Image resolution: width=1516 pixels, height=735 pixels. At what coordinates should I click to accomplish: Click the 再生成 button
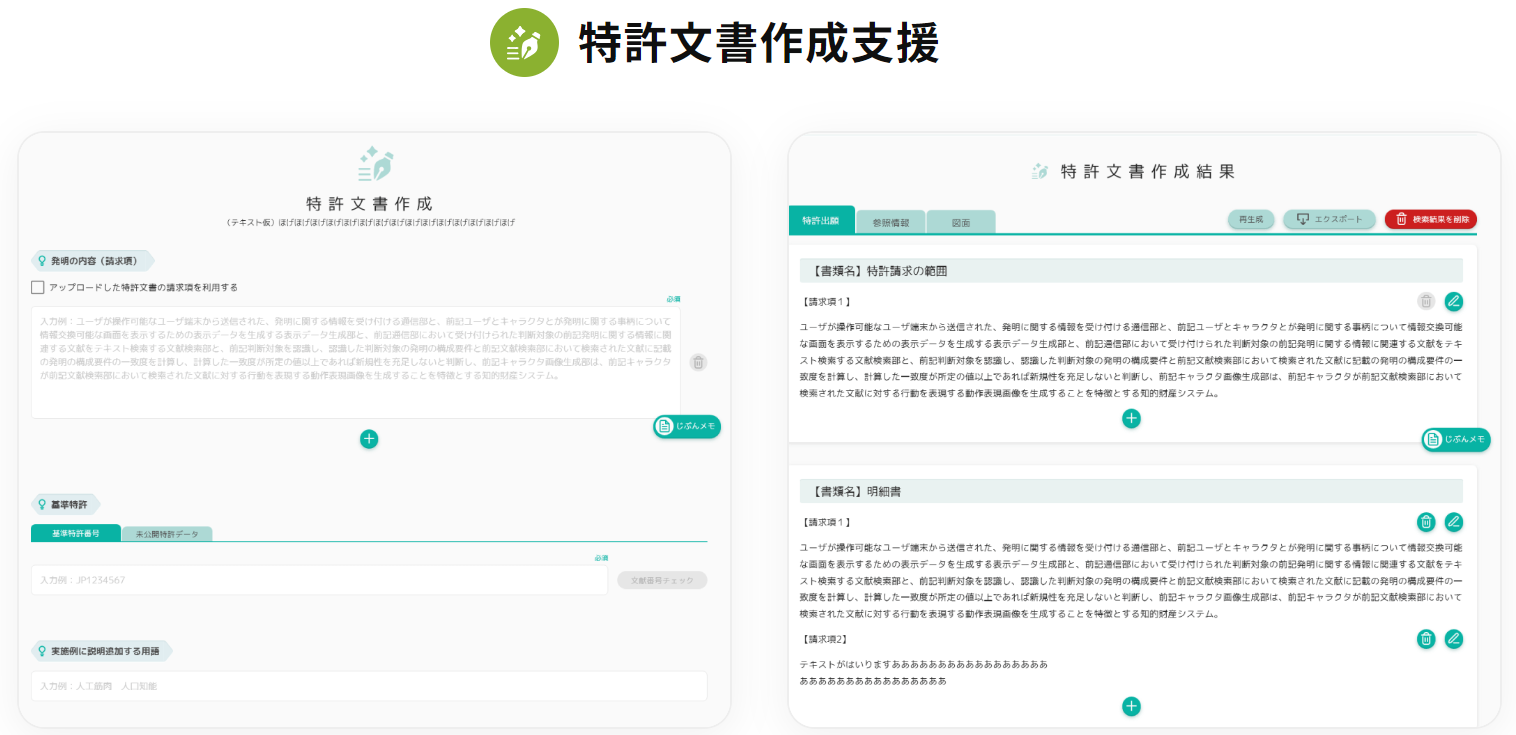pyautogui.click(x=1251, y=219)
